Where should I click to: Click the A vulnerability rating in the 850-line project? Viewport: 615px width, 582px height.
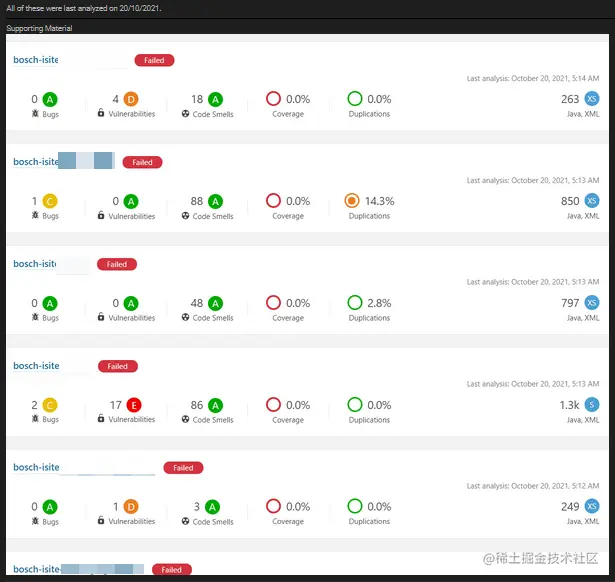coord(131,201)
